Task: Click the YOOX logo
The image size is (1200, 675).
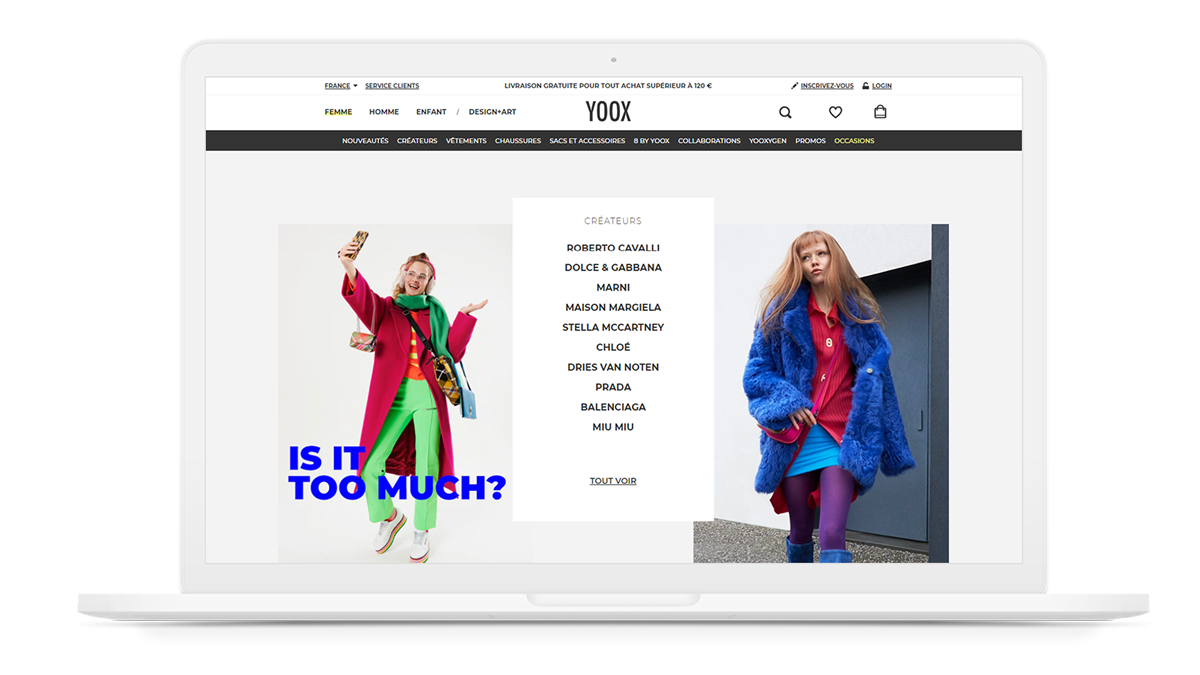Action: (x=608, y=111)
